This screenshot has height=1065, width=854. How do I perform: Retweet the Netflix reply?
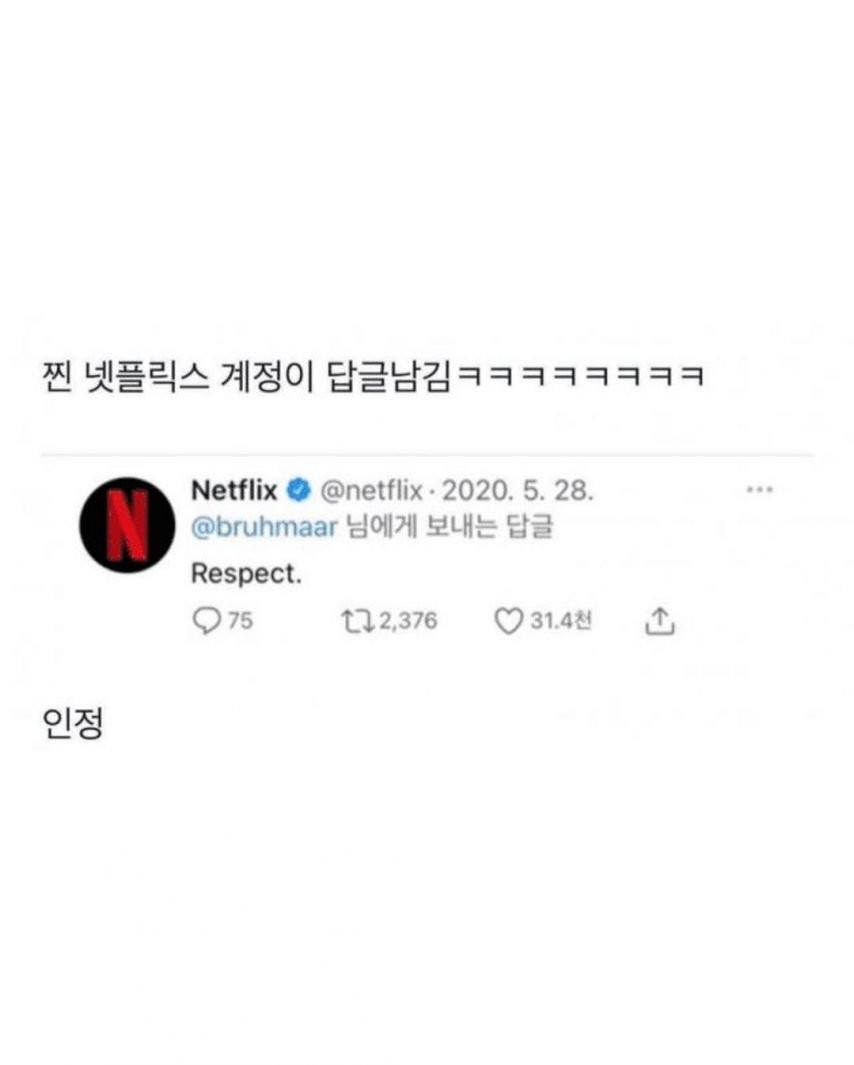[358, 621]
